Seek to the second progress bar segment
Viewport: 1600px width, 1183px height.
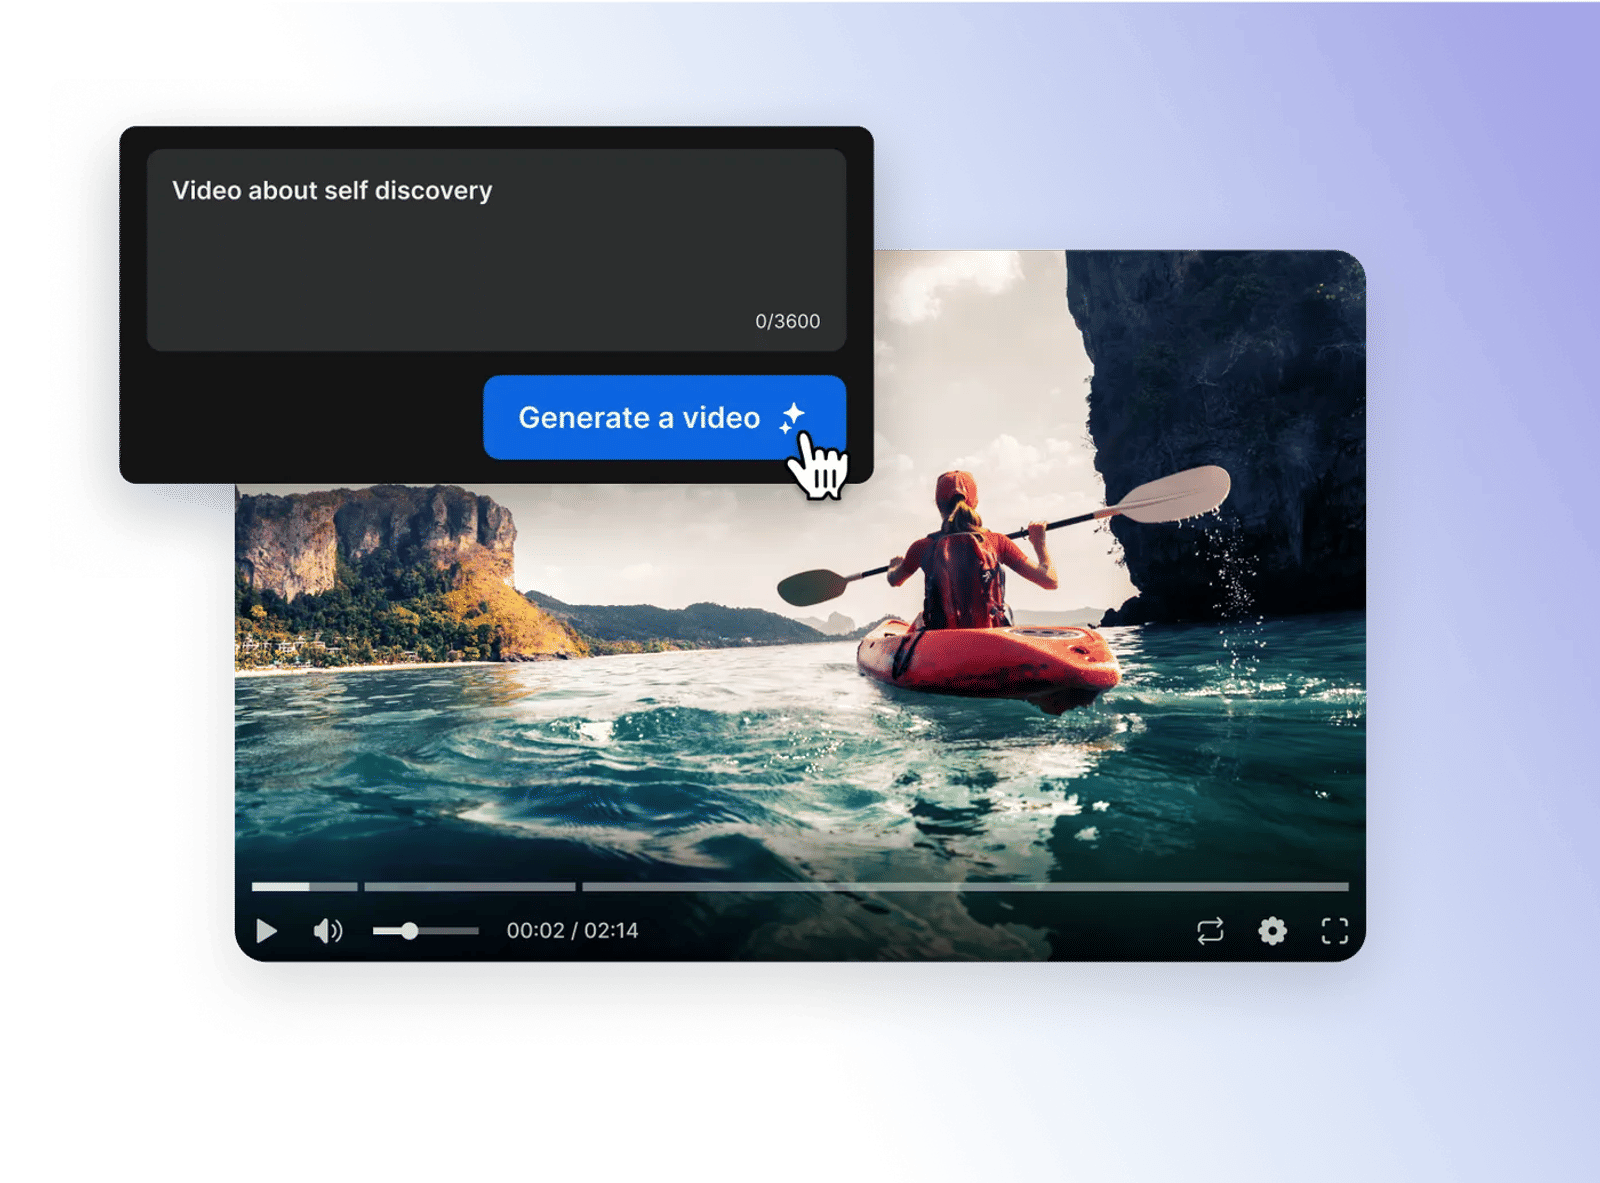click(470, 886)
